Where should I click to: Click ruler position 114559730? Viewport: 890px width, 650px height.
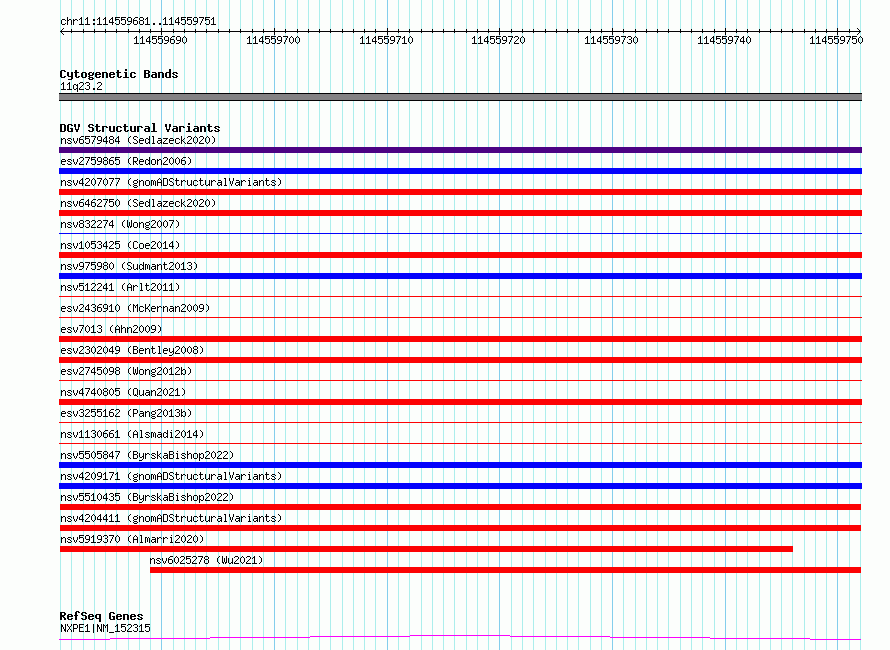coord(611,40)
